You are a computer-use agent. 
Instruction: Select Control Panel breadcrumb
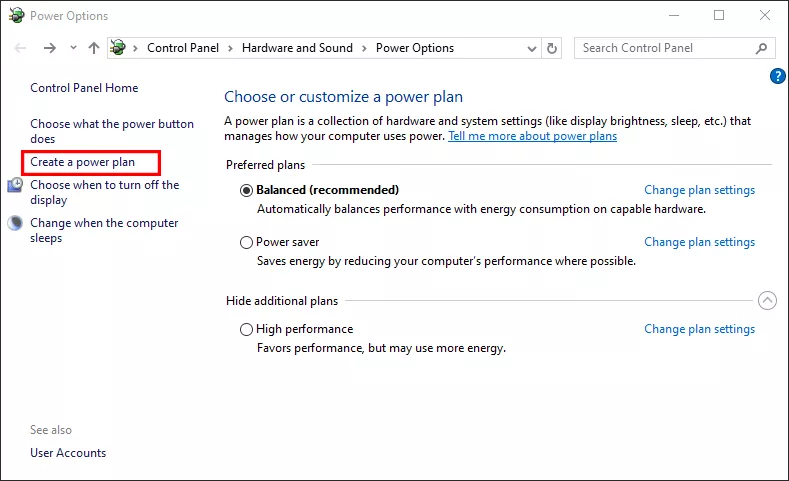point(183,48)
